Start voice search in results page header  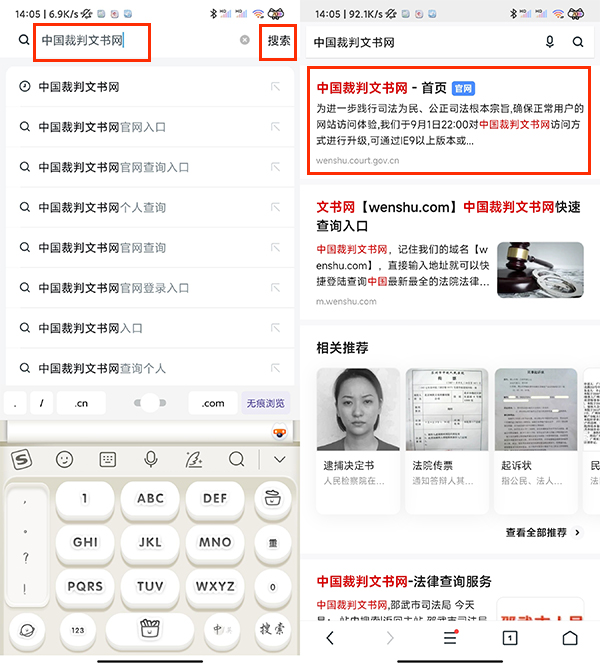pyautogui.click(x=550, y=42)
